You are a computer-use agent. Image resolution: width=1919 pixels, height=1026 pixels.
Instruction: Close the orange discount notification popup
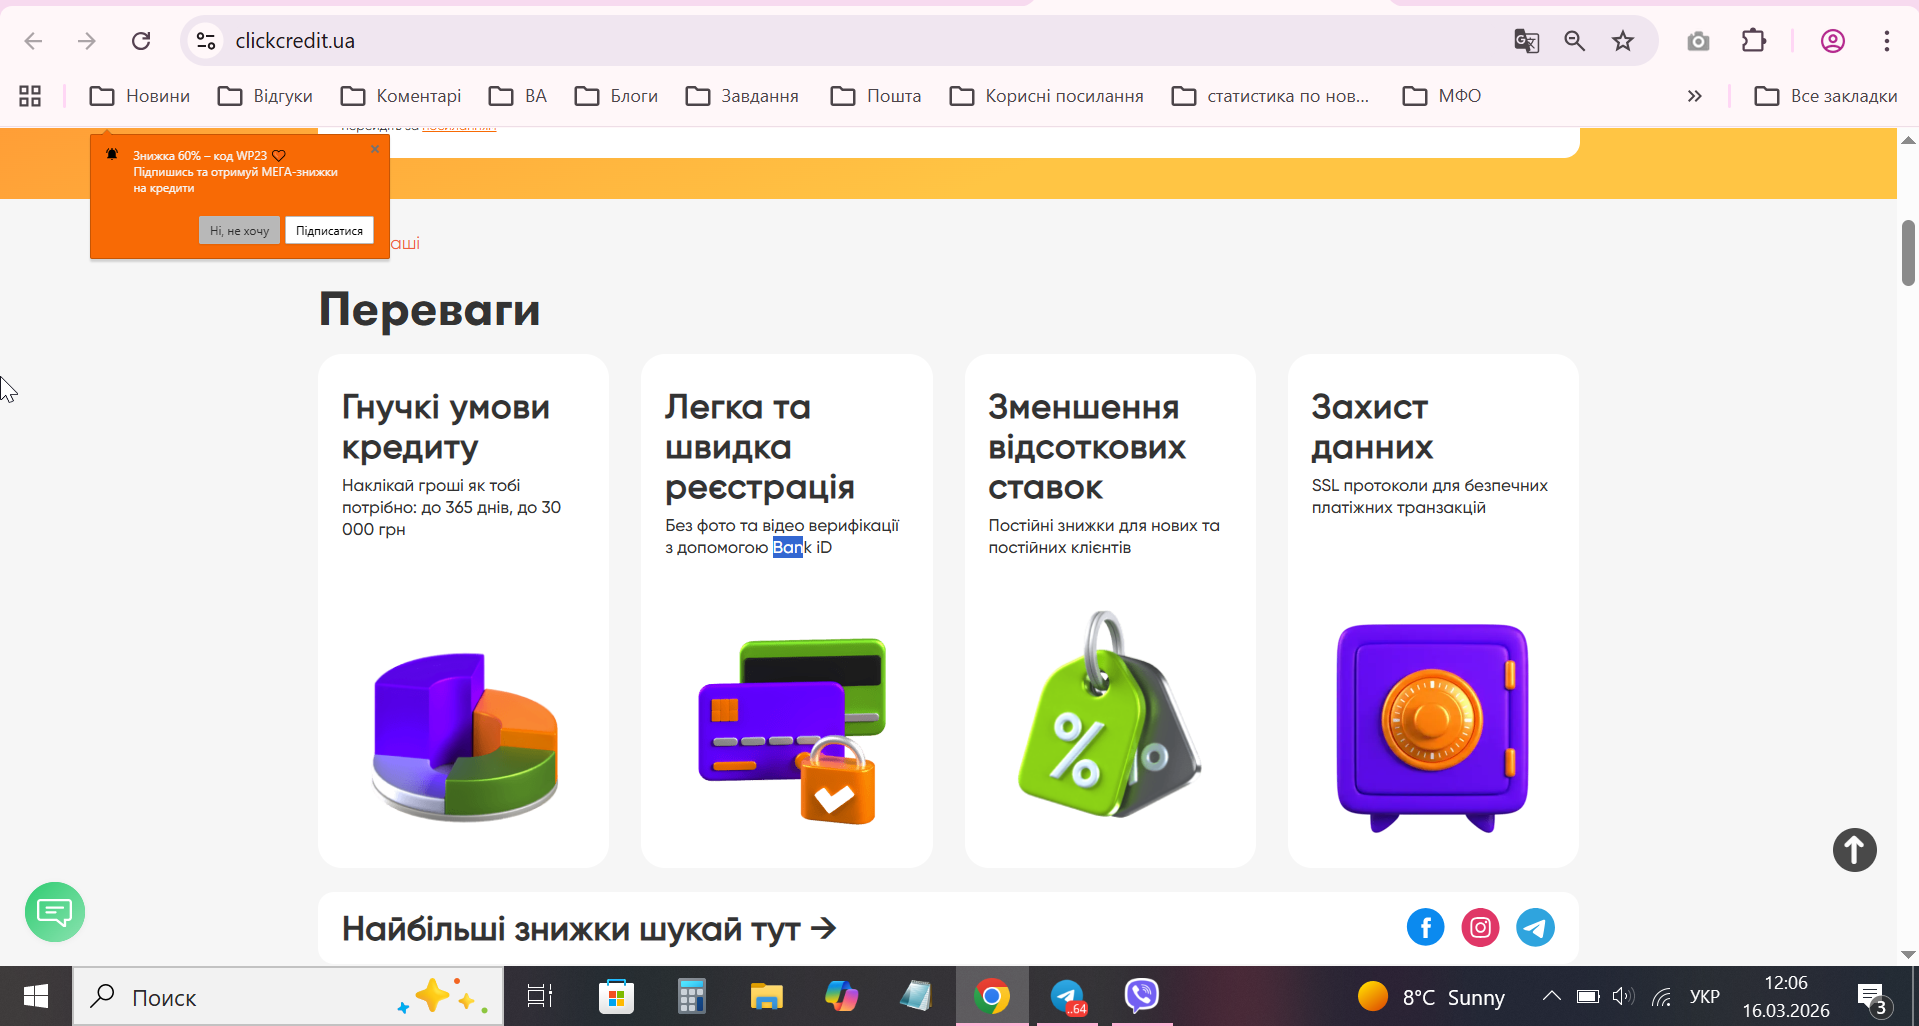[375, 149]
